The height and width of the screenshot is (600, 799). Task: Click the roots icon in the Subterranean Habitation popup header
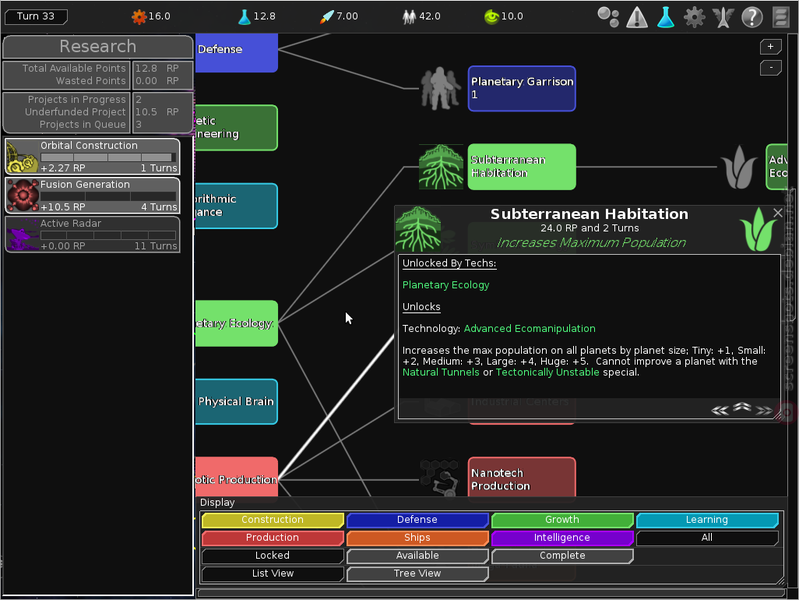pyautogui.click(x=418, y=229)
